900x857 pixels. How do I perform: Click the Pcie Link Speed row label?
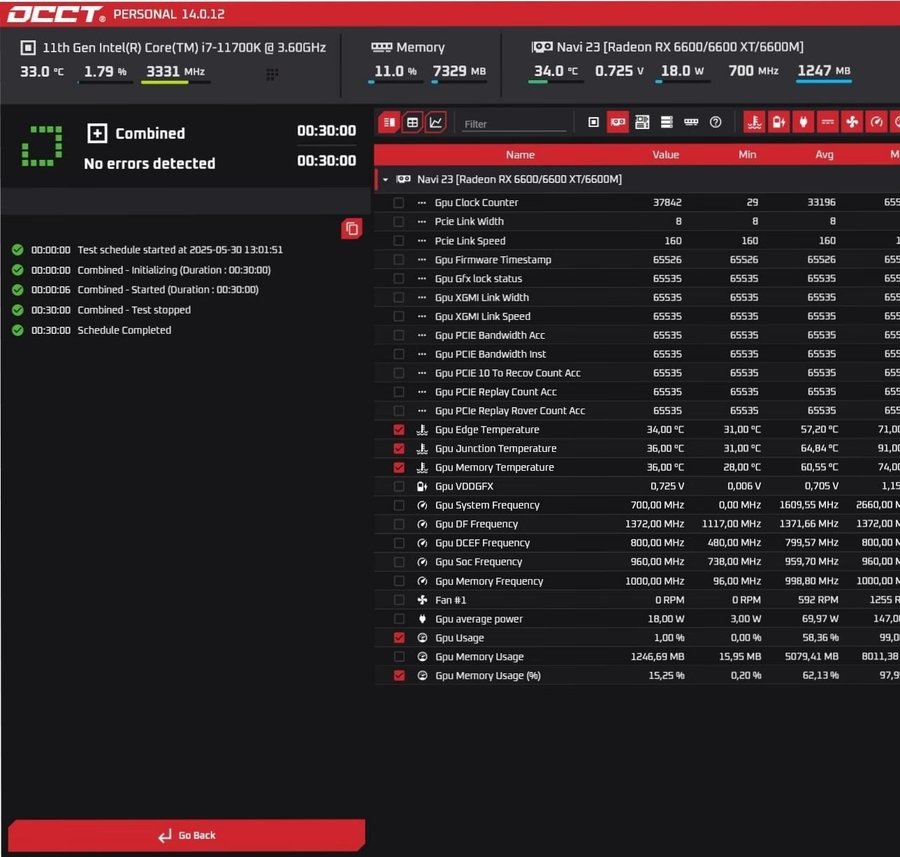(x=470, y=241)
